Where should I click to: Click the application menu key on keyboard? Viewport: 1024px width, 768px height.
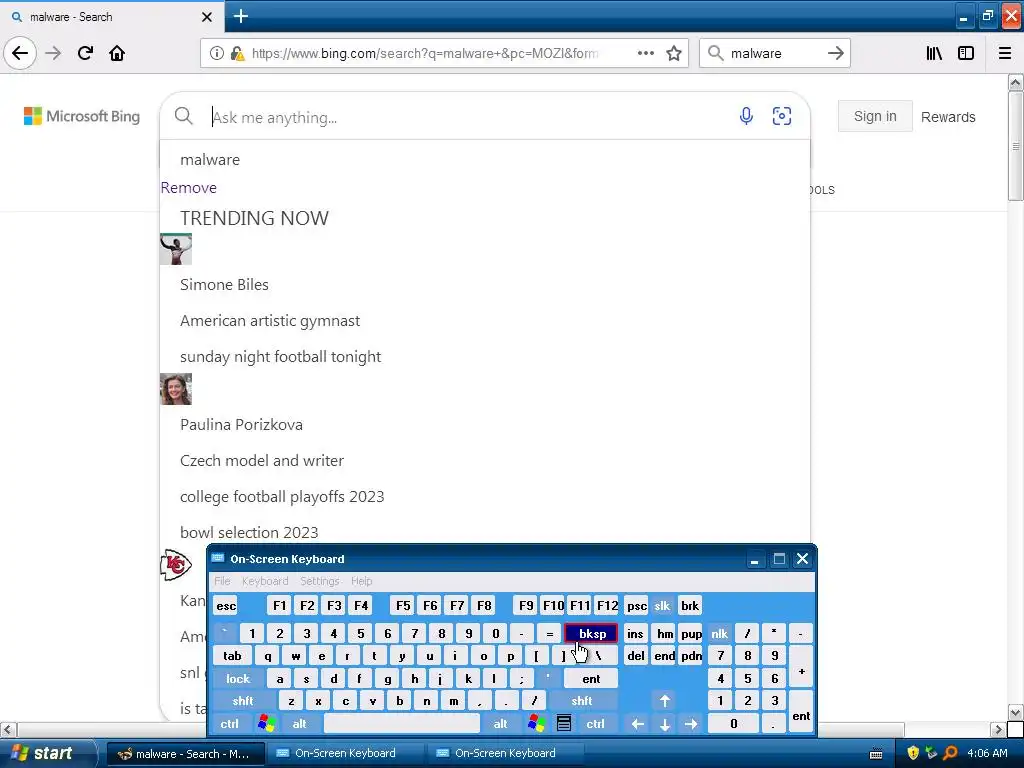[564, 724]
